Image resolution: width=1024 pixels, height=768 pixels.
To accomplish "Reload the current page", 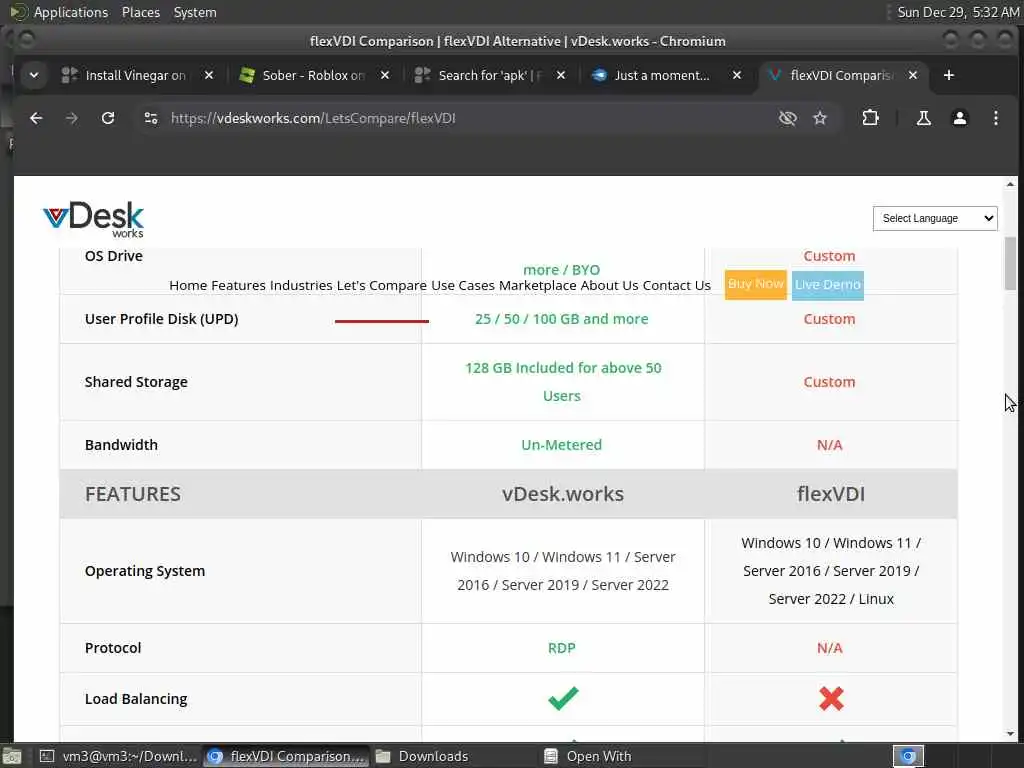I will click(108, 118).
